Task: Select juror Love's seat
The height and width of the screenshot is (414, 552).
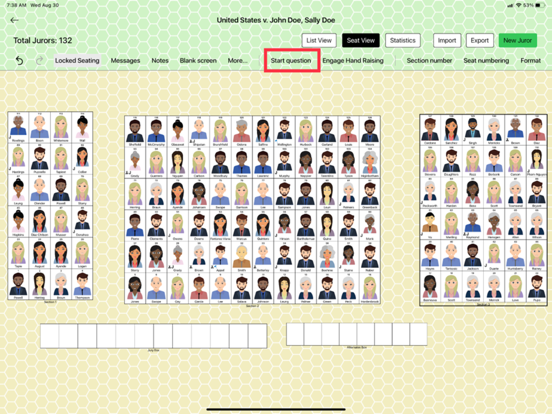Action: tap(515, 287)
